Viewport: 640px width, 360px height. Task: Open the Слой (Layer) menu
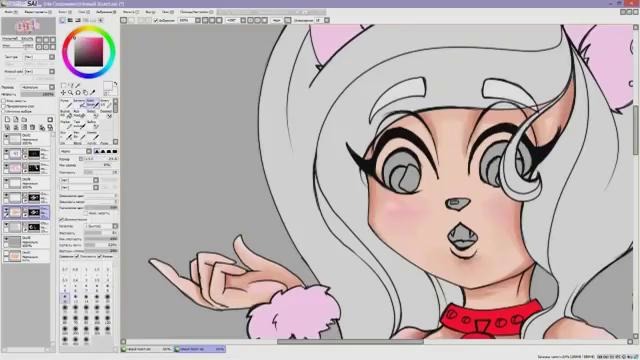(x=83, y=12)
